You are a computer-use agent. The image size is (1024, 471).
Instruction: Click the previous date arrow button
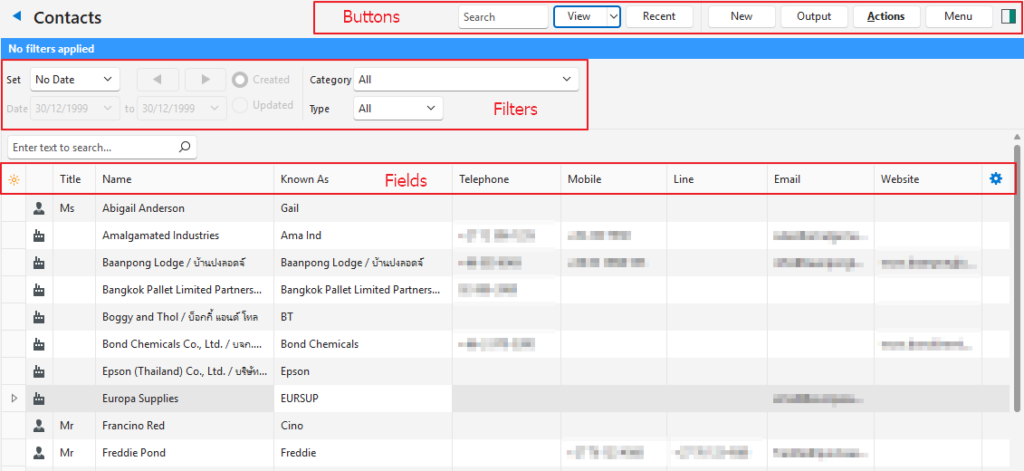coord(157,79)
